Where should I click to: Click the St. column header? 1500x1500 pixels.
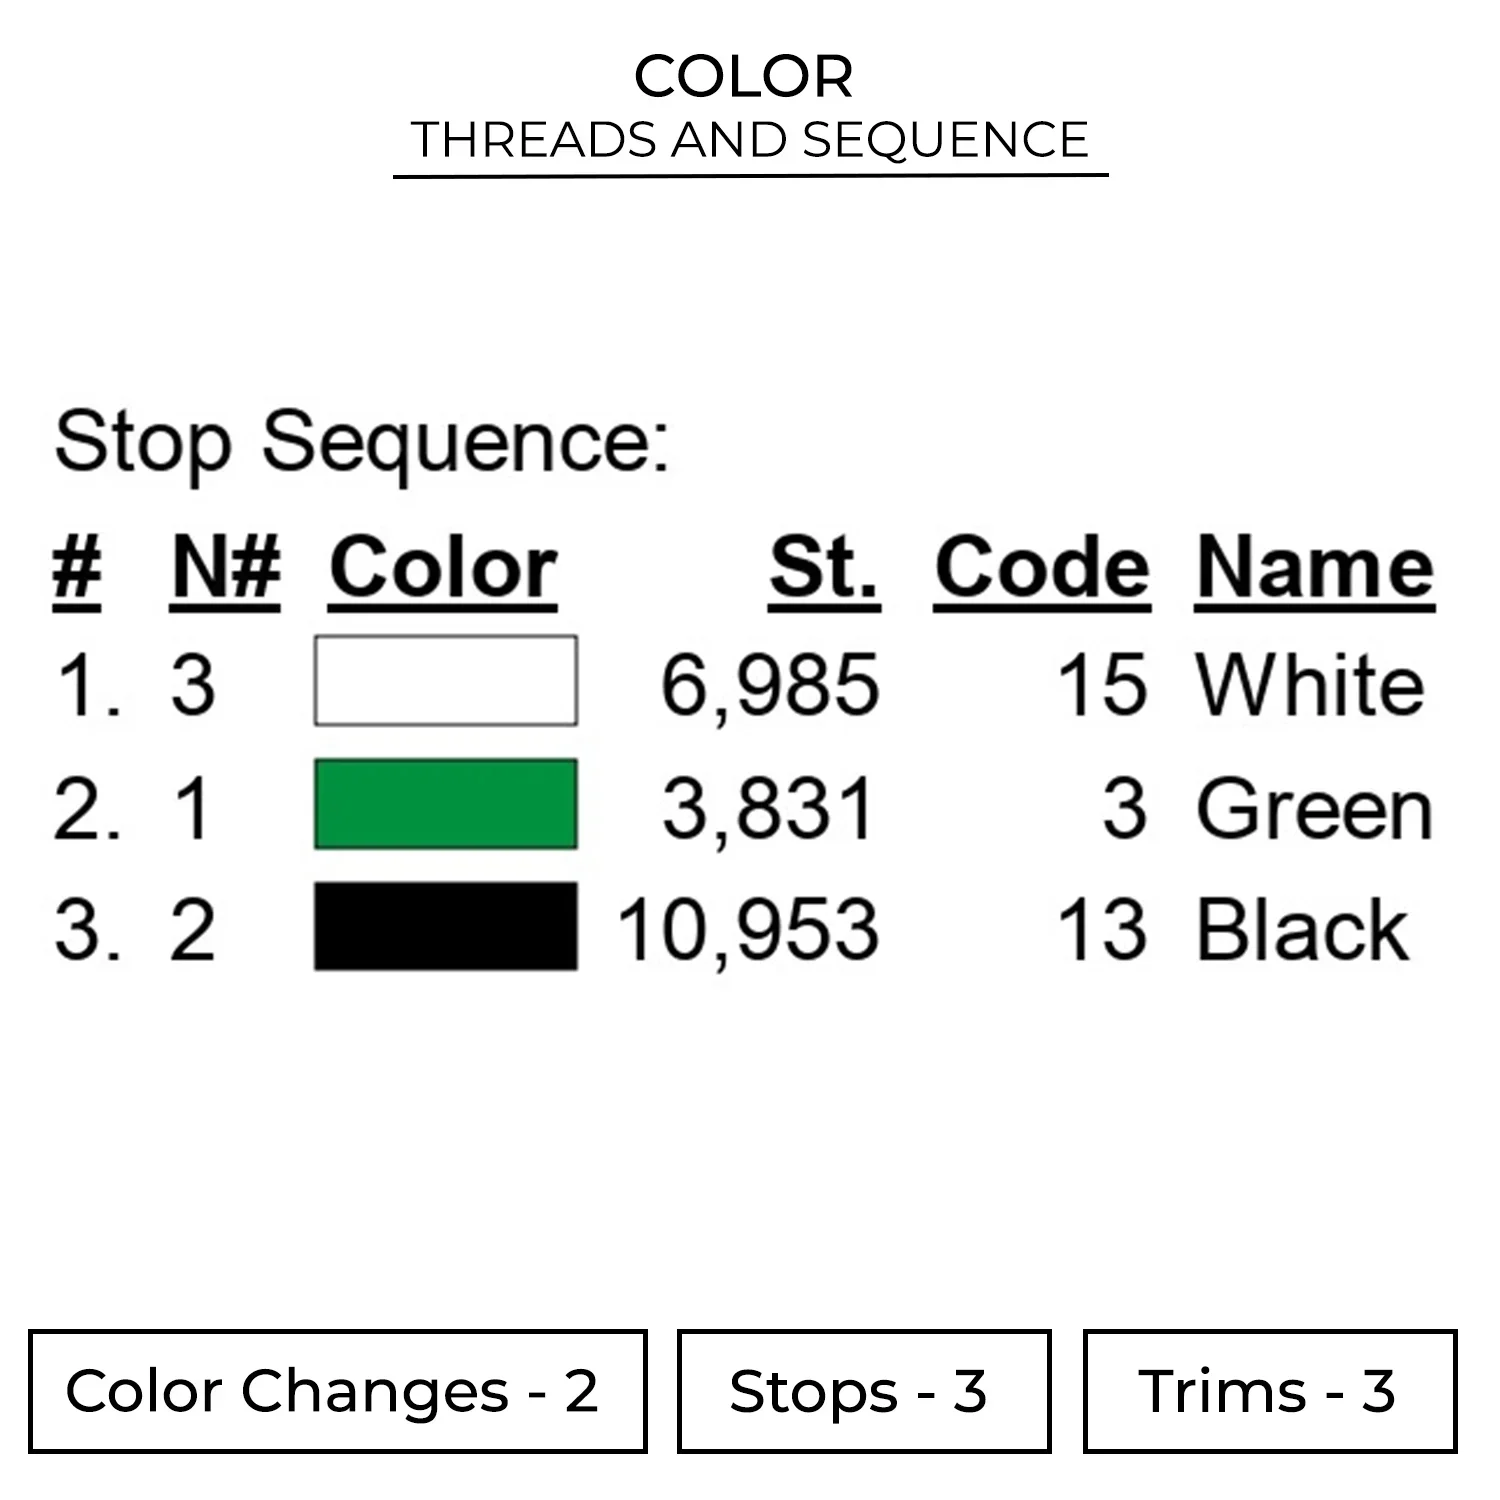(x=824, y=568)
